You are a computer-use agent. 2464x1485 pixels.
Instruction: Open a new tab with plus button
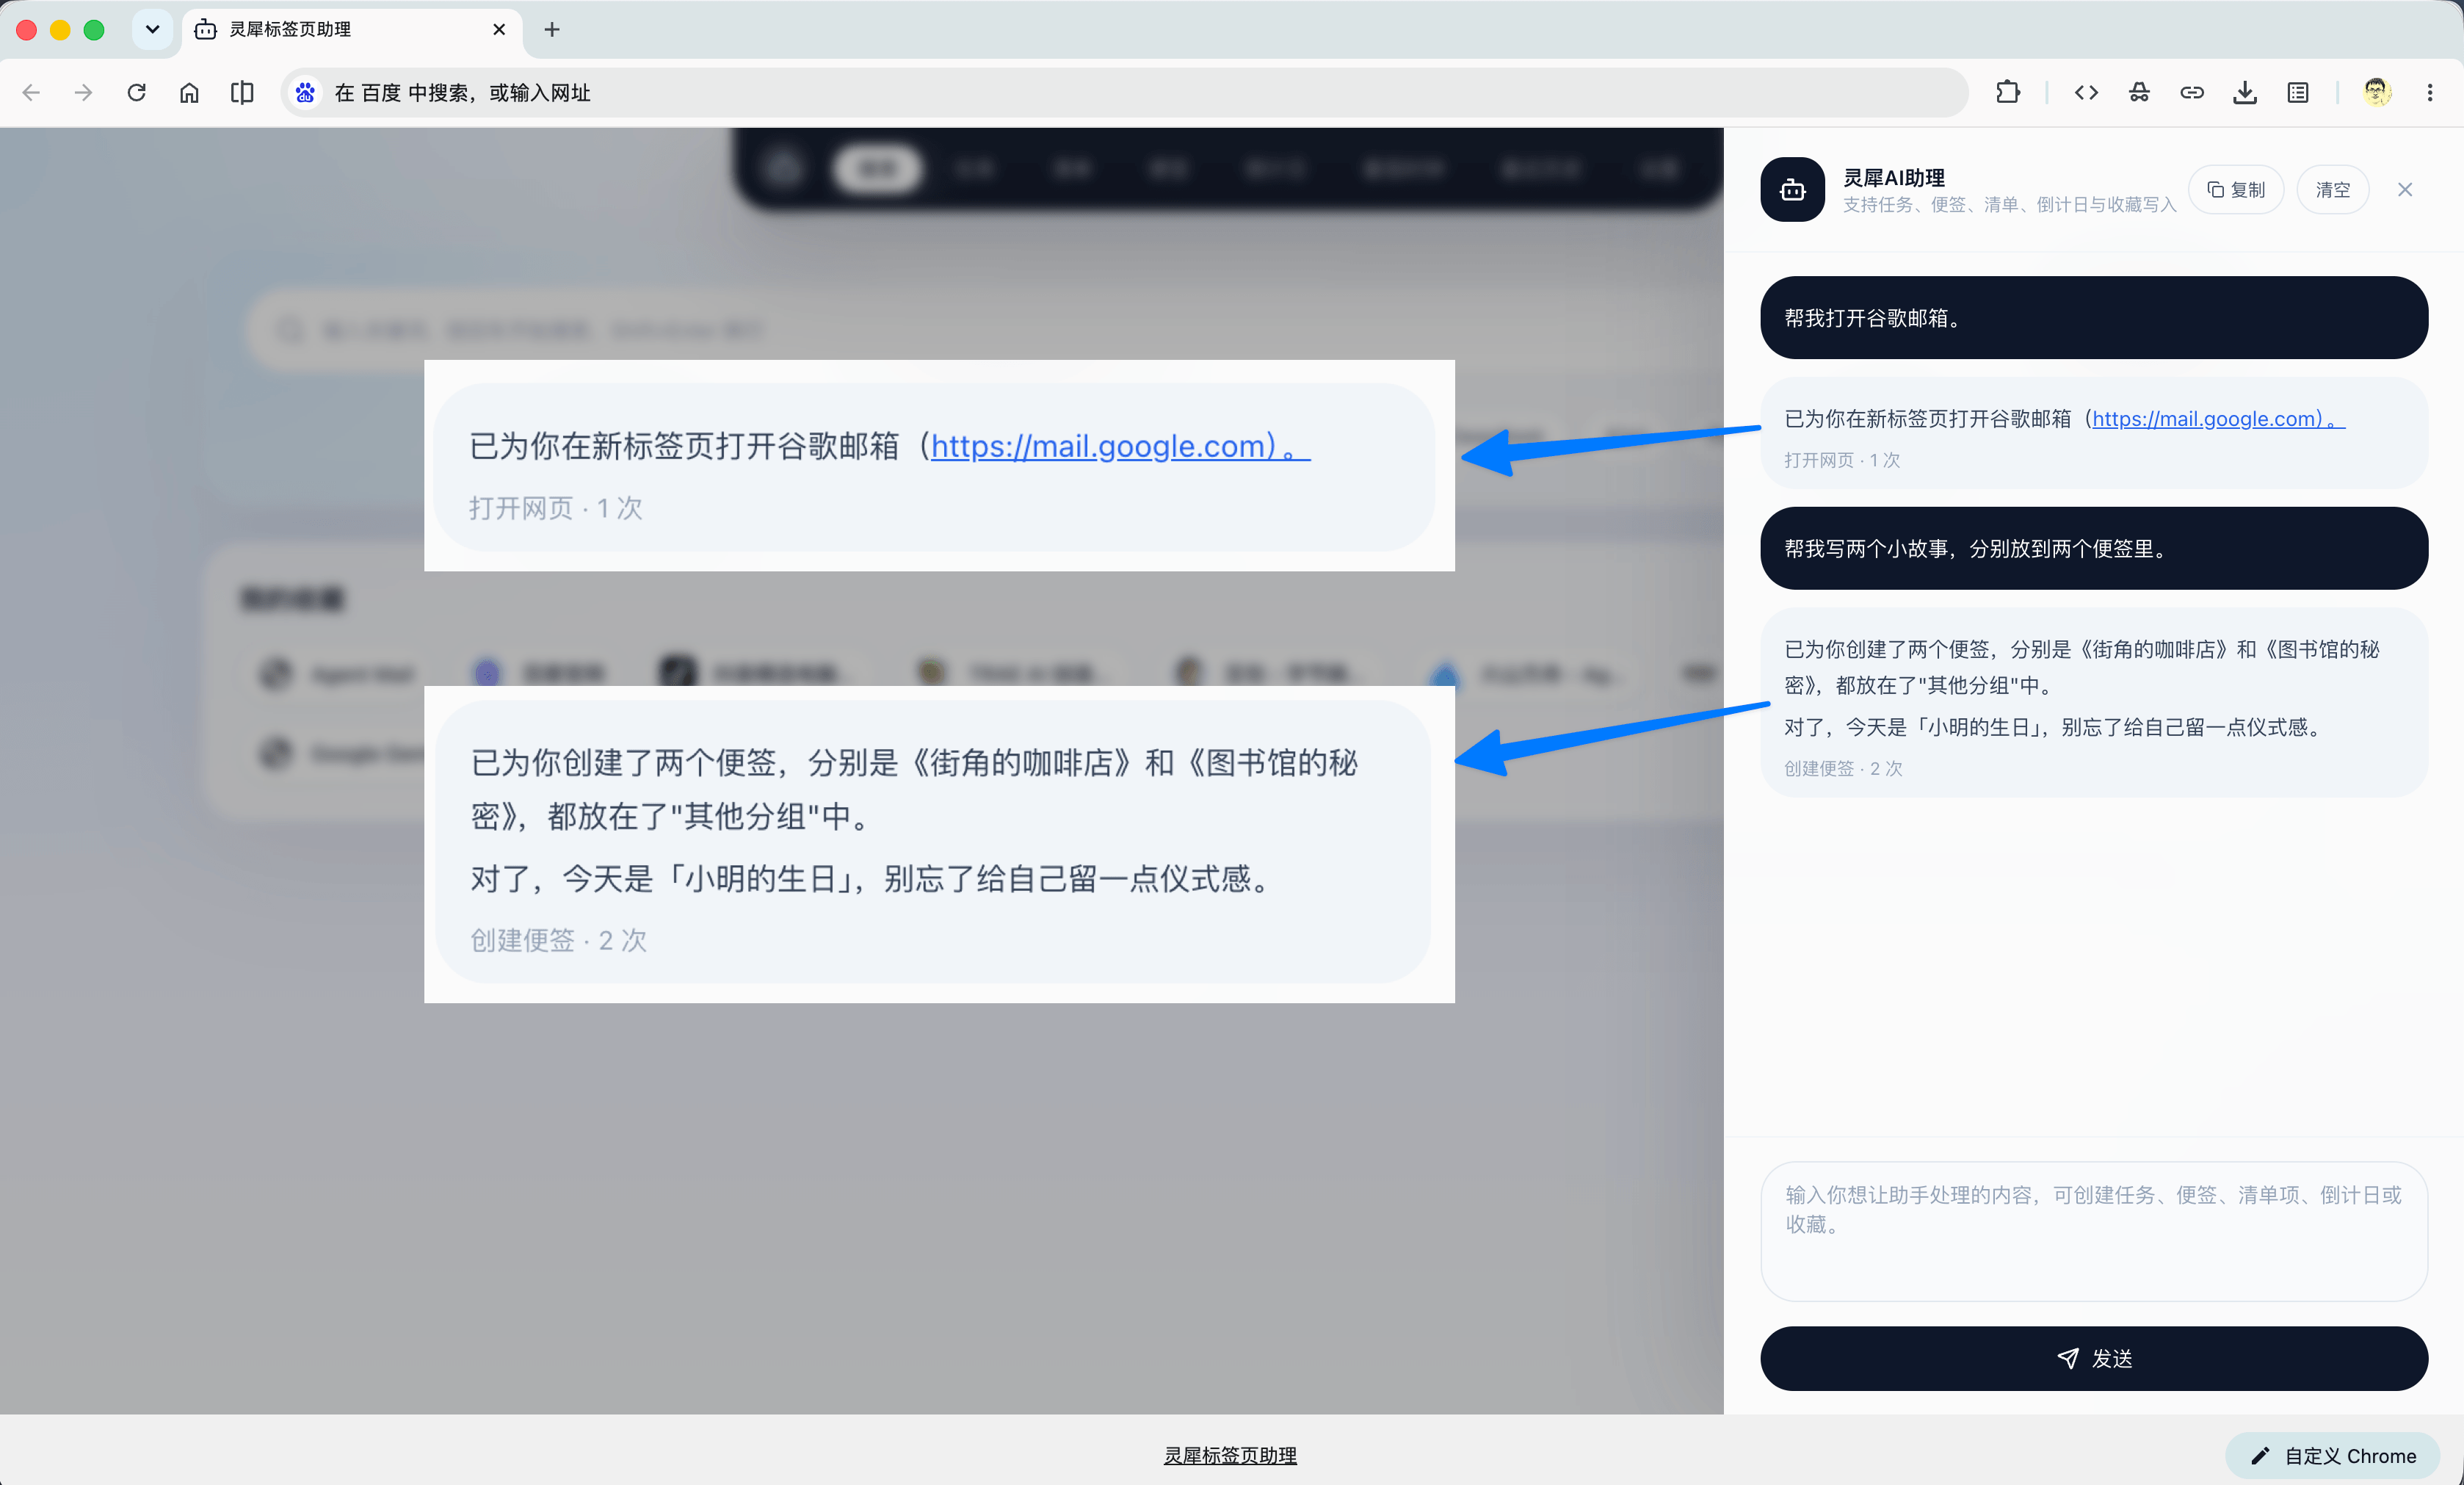[x=552, y=30]
